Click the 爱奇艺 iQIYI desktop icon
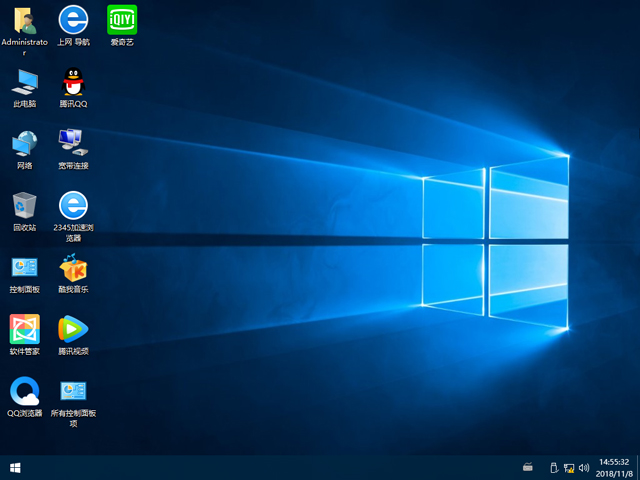Screen dimensions: 640x480 pyautogui.click(x=122, y=20)
